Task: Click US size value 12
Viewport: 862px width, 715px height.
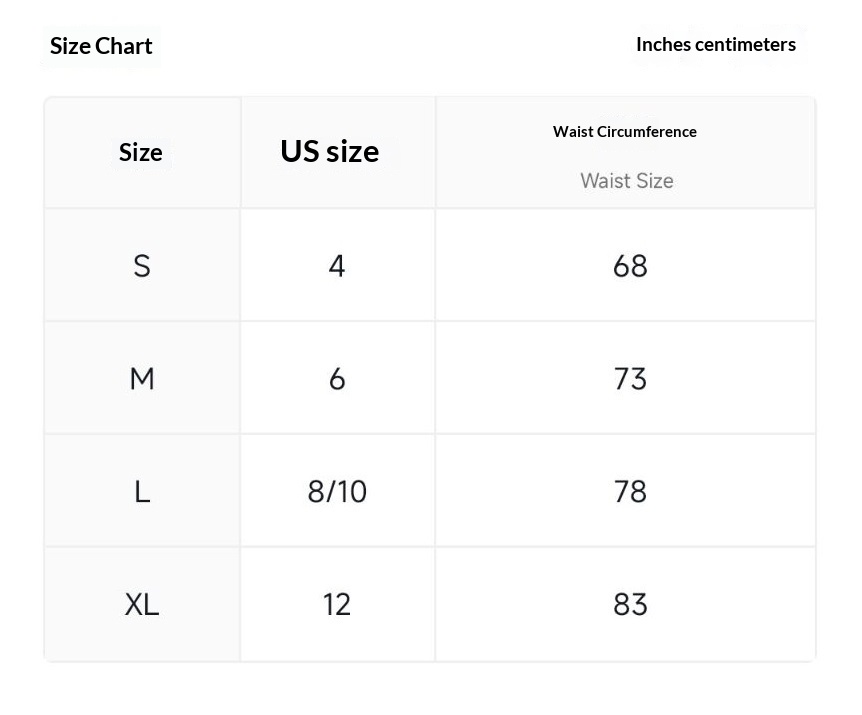Action: click(x=336, y=605)
